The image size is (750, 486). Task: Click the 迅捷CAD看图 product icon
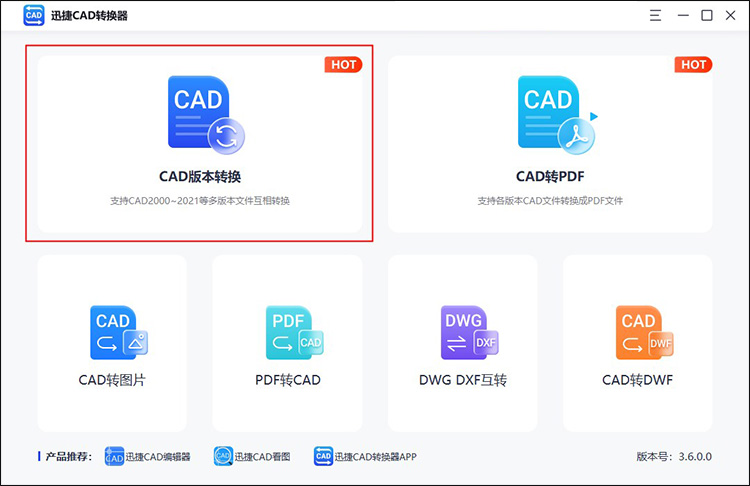pos(223,456)
